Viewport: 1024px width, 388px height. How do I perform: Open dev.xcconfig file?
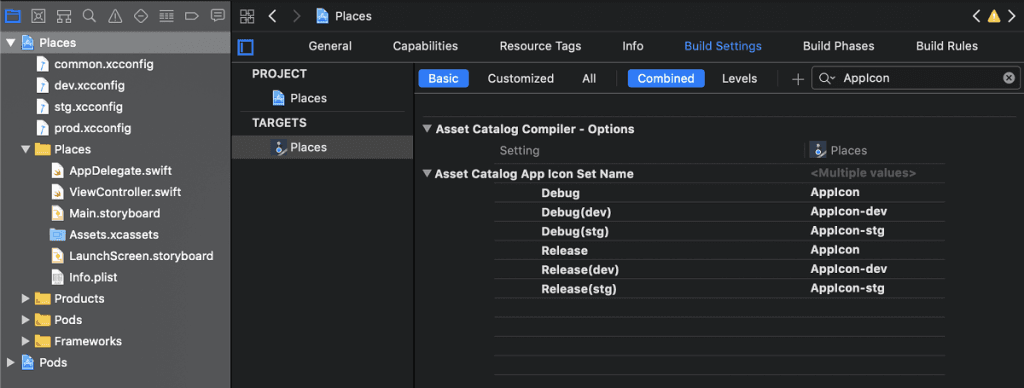coord(89,86)
